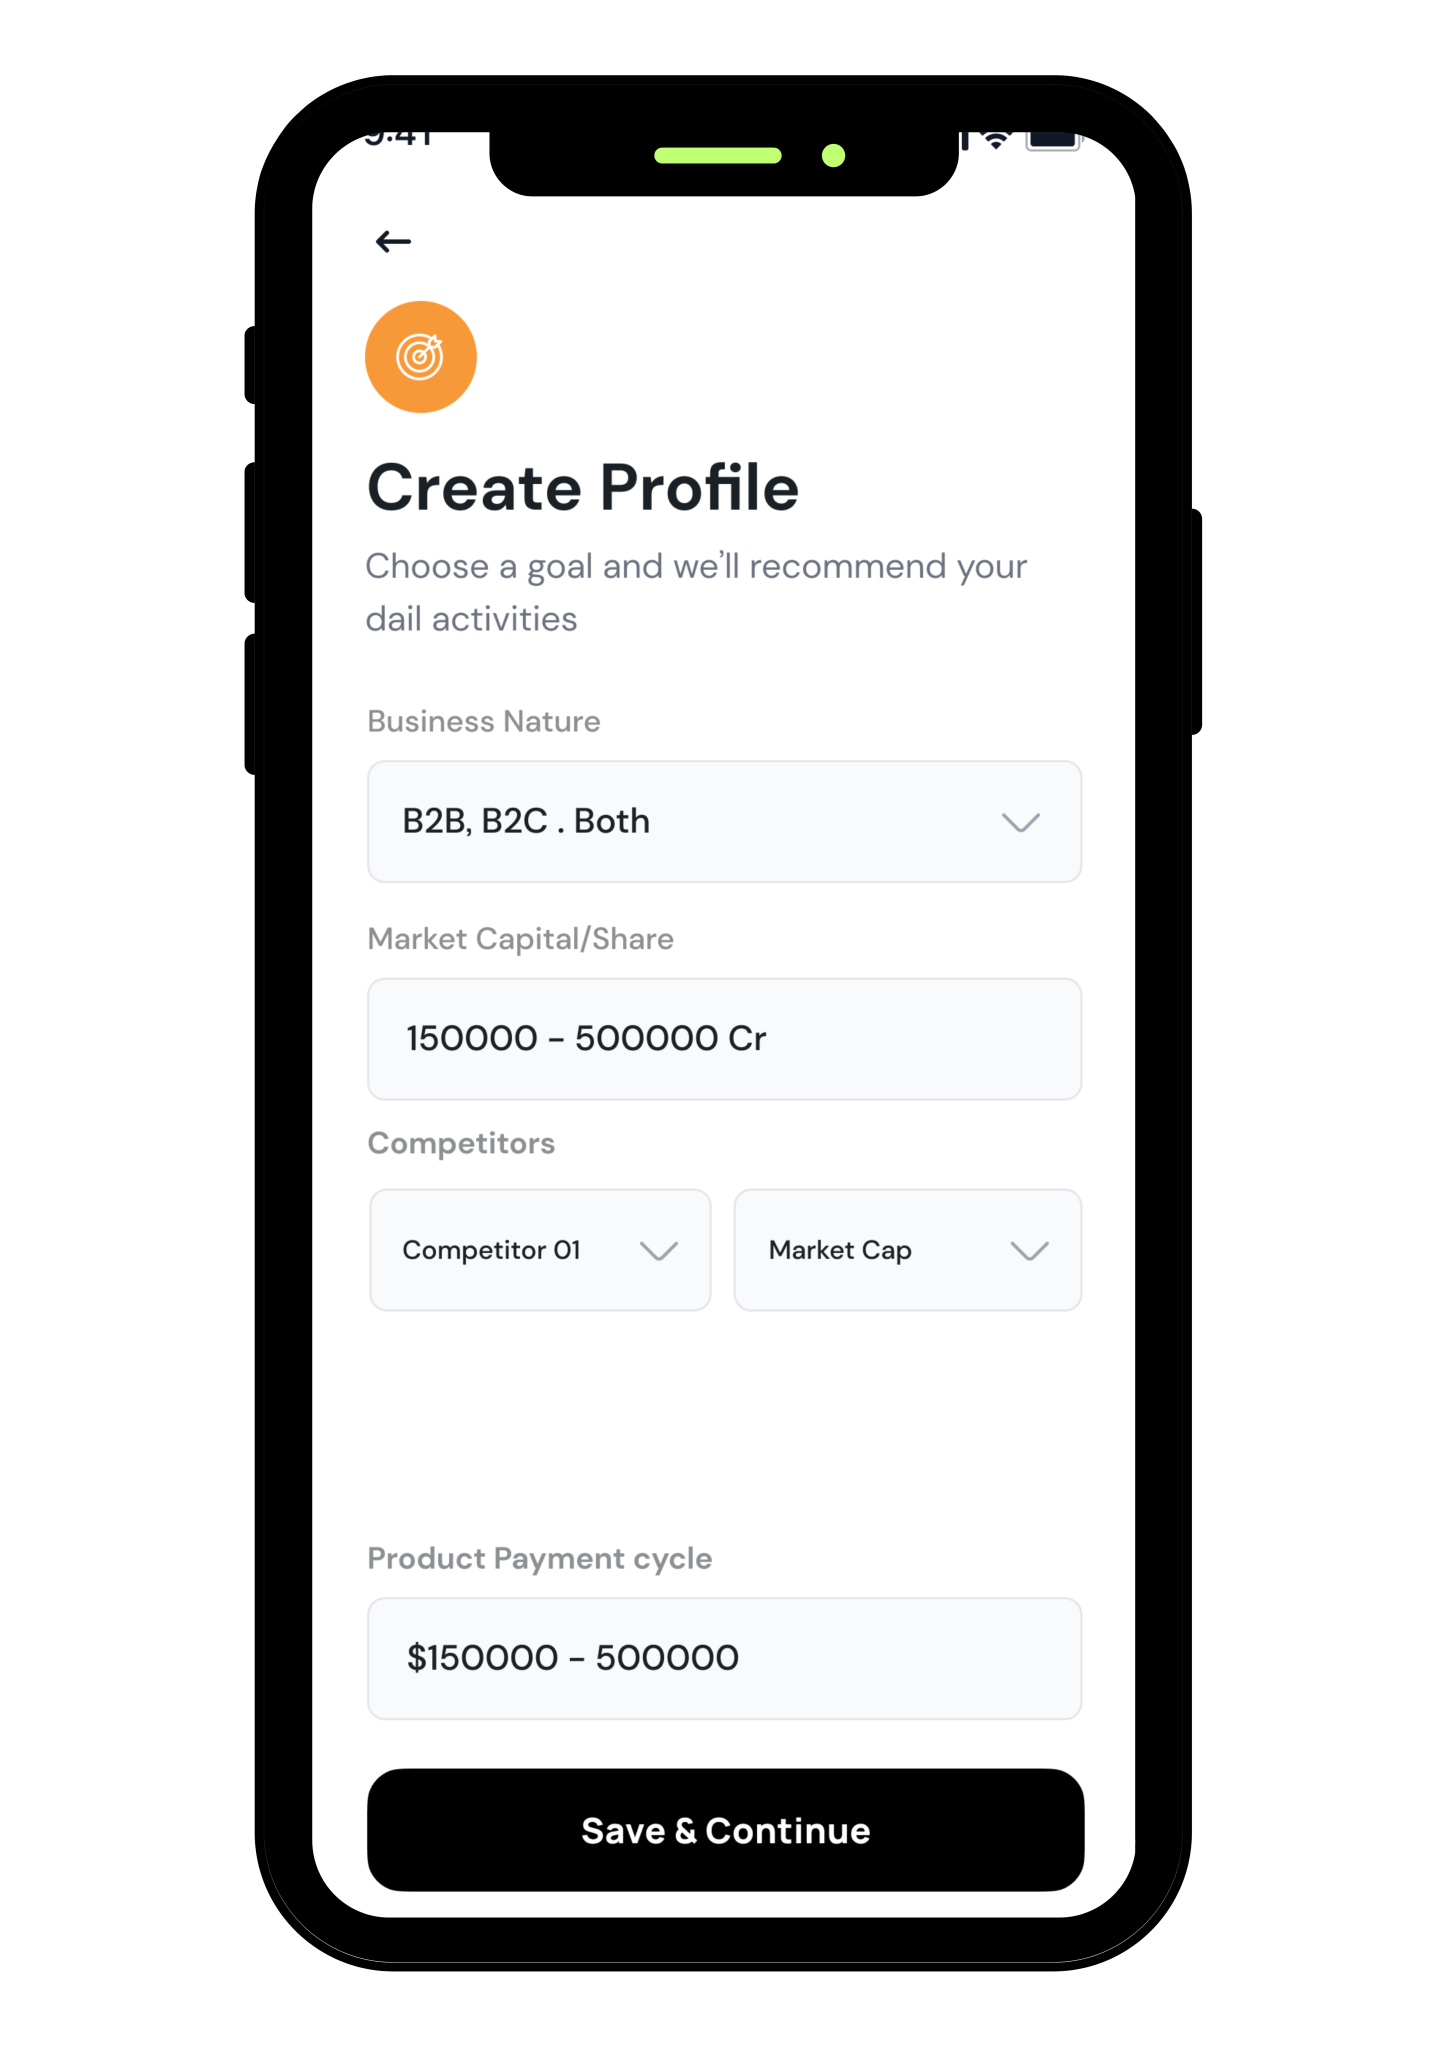Select the Product Payment cycle input field

(724, 1658)
